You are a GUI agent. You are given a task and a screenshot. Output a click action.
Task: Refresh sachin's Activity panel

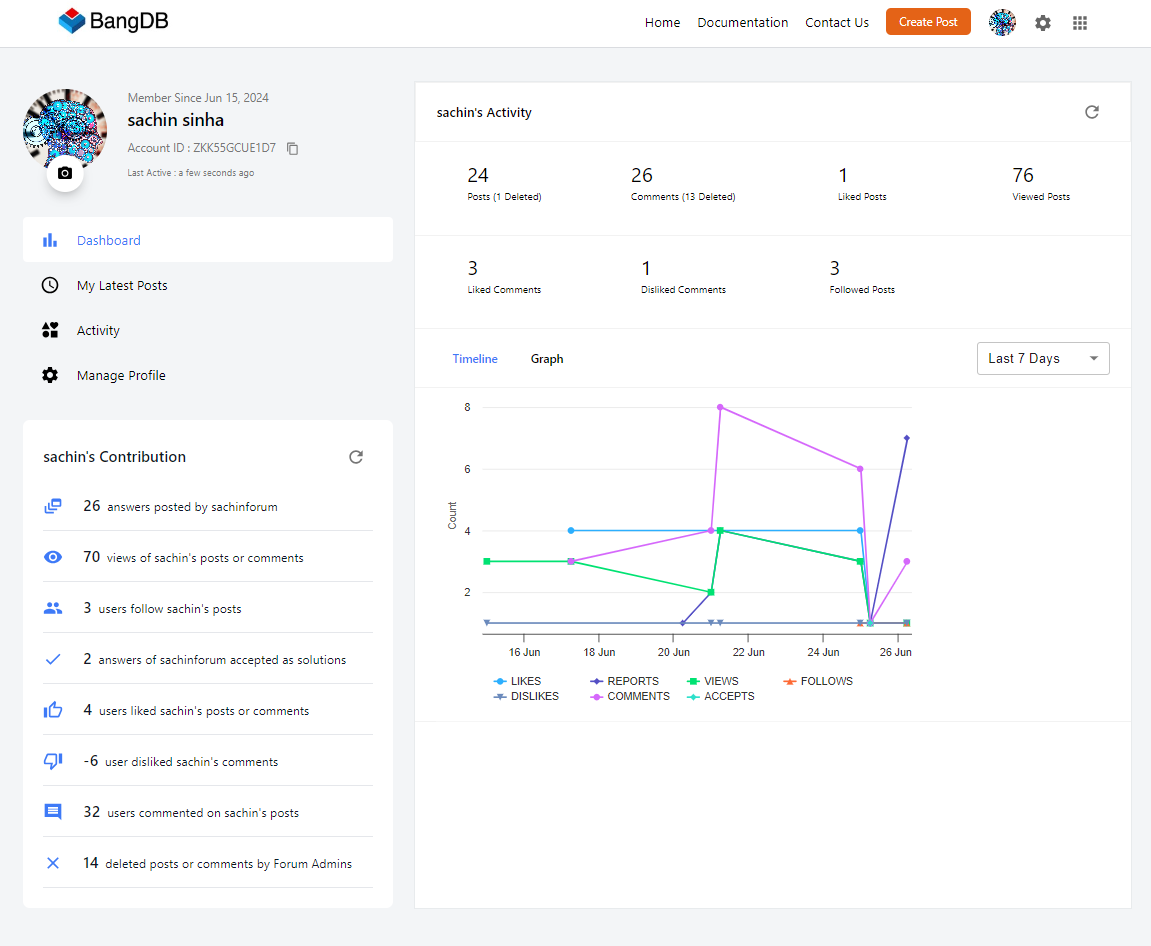pos(1092,112)
